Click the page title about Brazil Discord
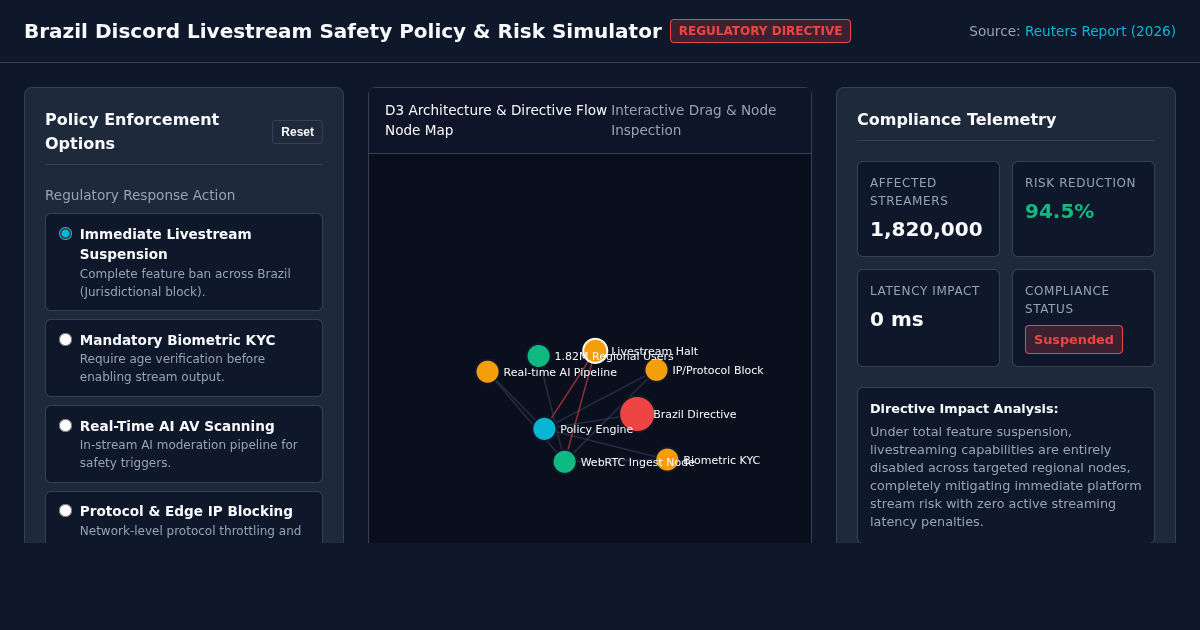The height and width of the screenshot is (630, 1200). [x=343, y=31]
